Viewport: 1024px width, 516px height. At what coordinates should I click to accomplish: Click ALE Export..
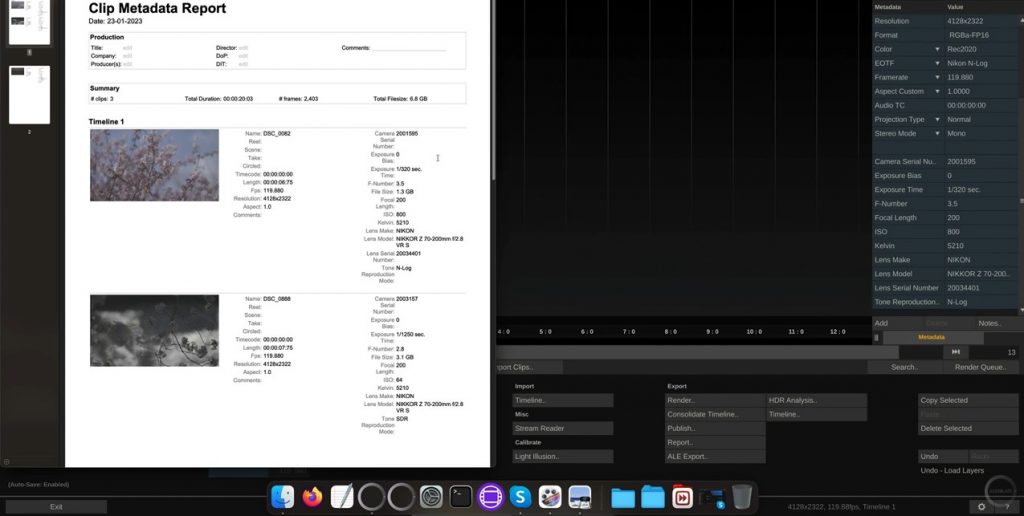click(714, 457)
